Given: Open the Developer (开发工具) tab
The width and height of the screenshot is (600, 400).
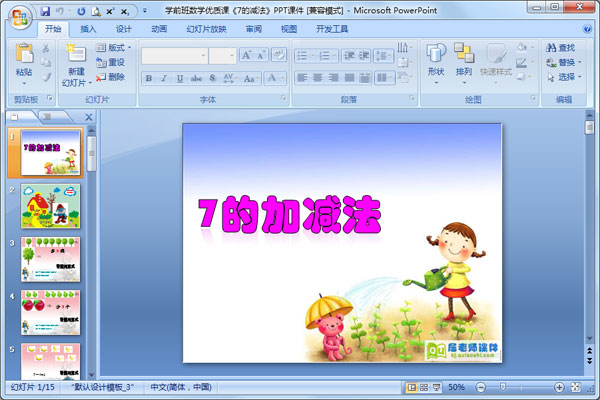Looking at the screenshot, I should tap(332, 29).
